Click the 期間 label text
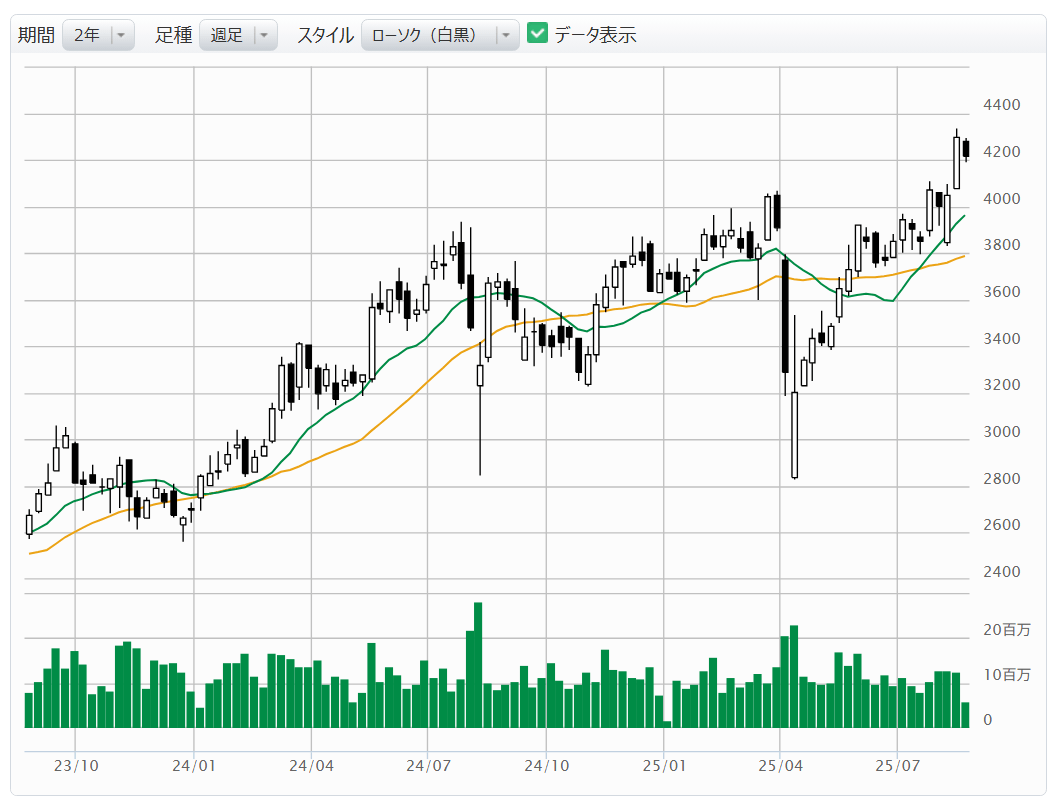1054x802 pixels. click(x=37, y=35)
